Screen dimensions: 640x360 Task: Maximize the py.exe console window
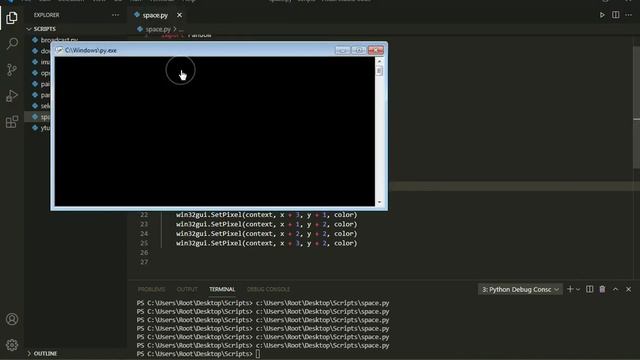359,50
